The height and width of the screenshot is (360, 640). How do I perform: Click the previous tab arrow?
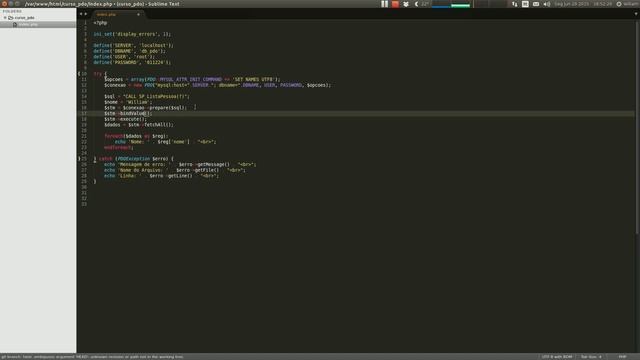[81, 14]
